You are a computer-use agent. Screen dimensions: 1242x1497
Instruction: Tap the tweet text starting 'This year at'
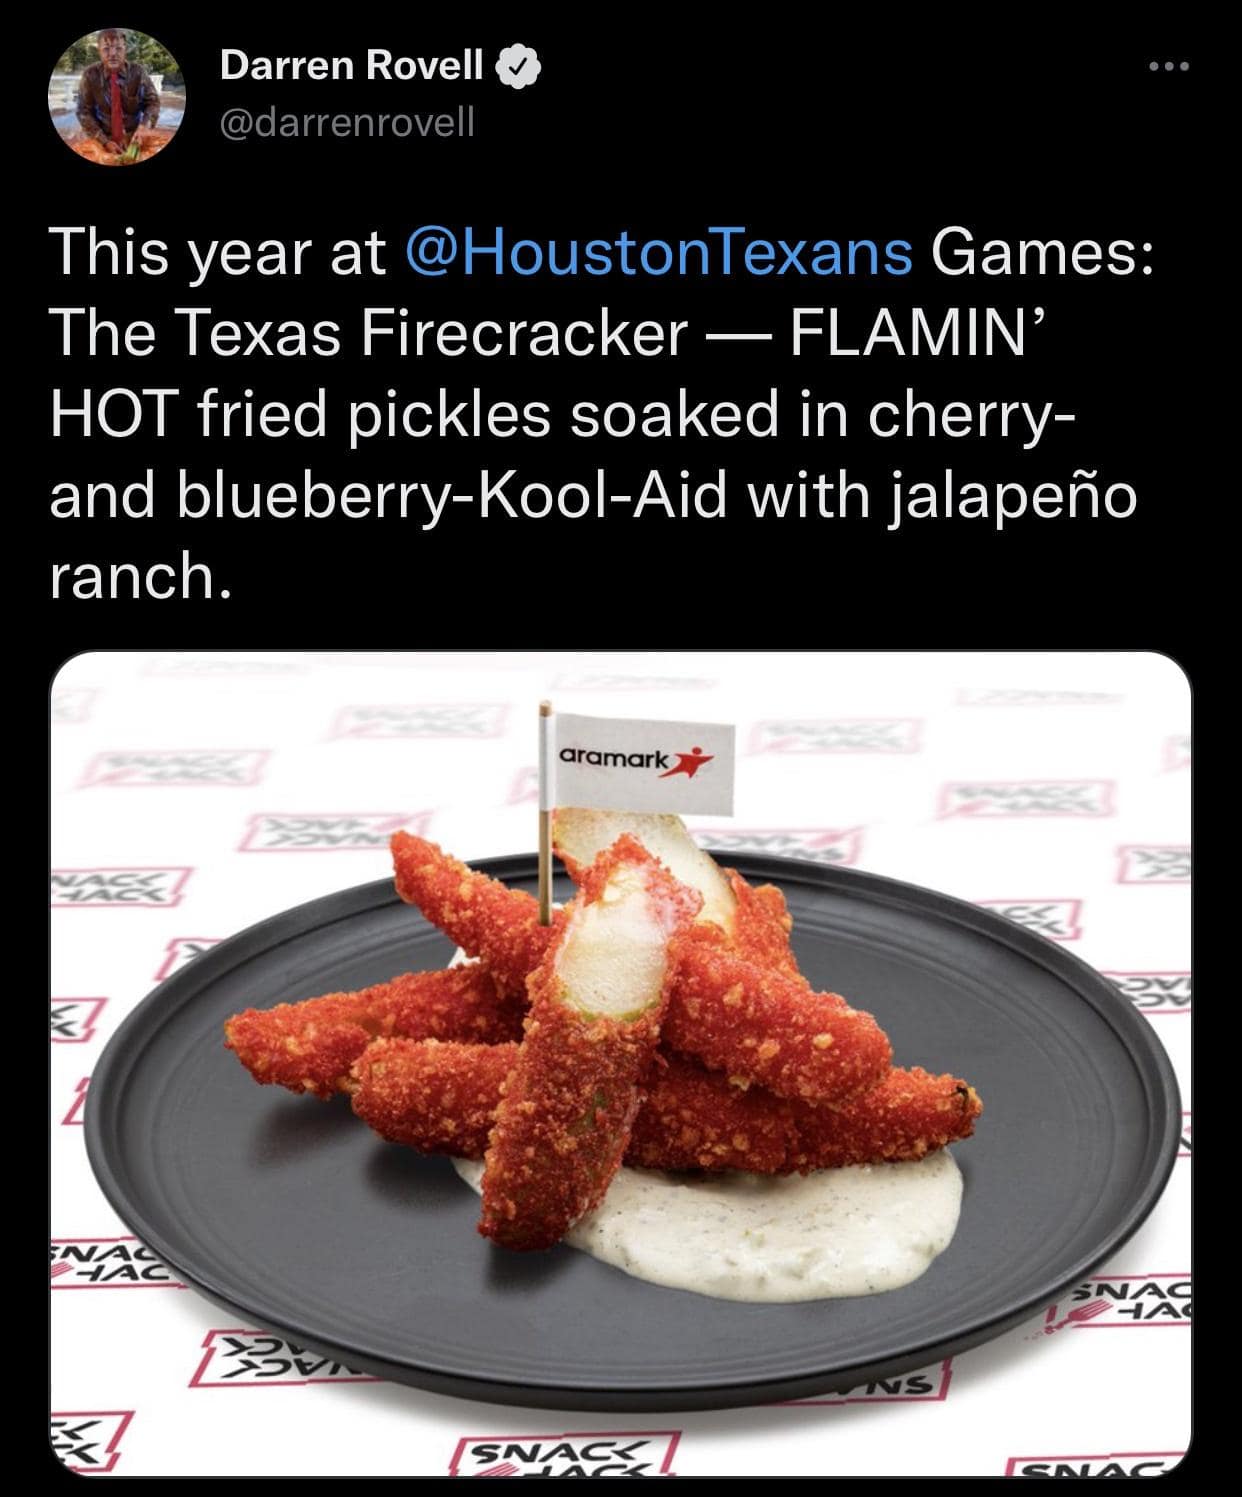click(593, 414)
